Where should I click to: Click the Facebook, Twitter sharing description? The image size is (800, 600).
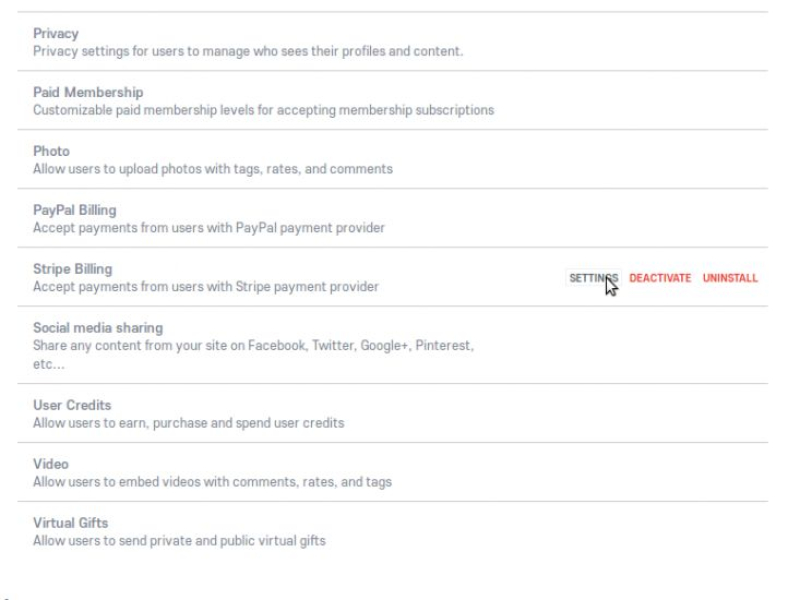click(254, 346)
